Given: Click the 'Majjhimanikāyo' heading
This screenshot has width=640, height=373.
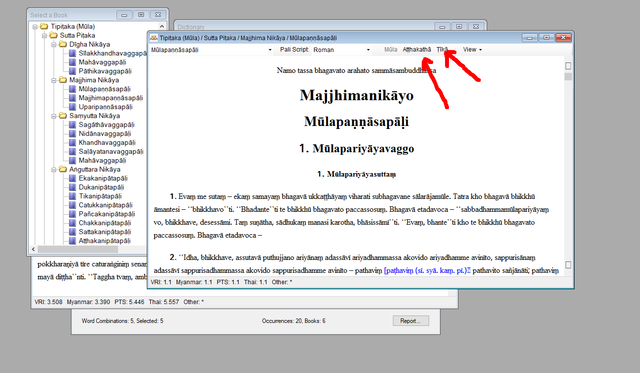Looking at the screenshot, I should coord(357,95).
